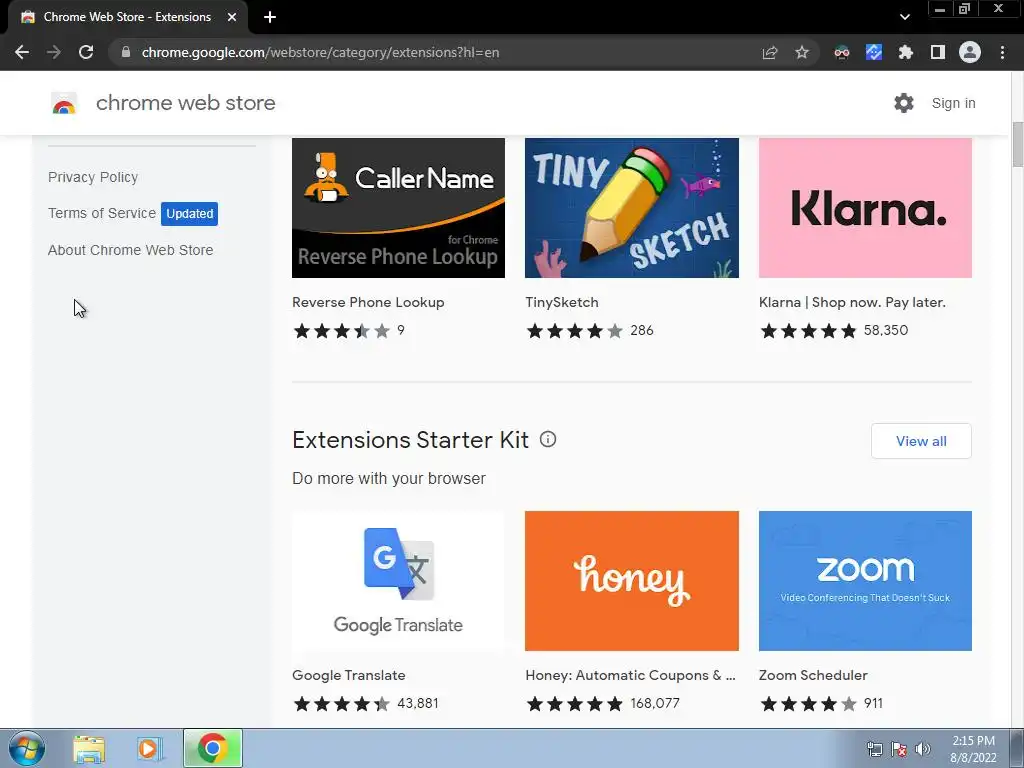Image resolution: width=1024 pixels, height=768 pixels.
Task: Share this page icon in address bar
Action: pyautogui.click(x=770, y=52)
